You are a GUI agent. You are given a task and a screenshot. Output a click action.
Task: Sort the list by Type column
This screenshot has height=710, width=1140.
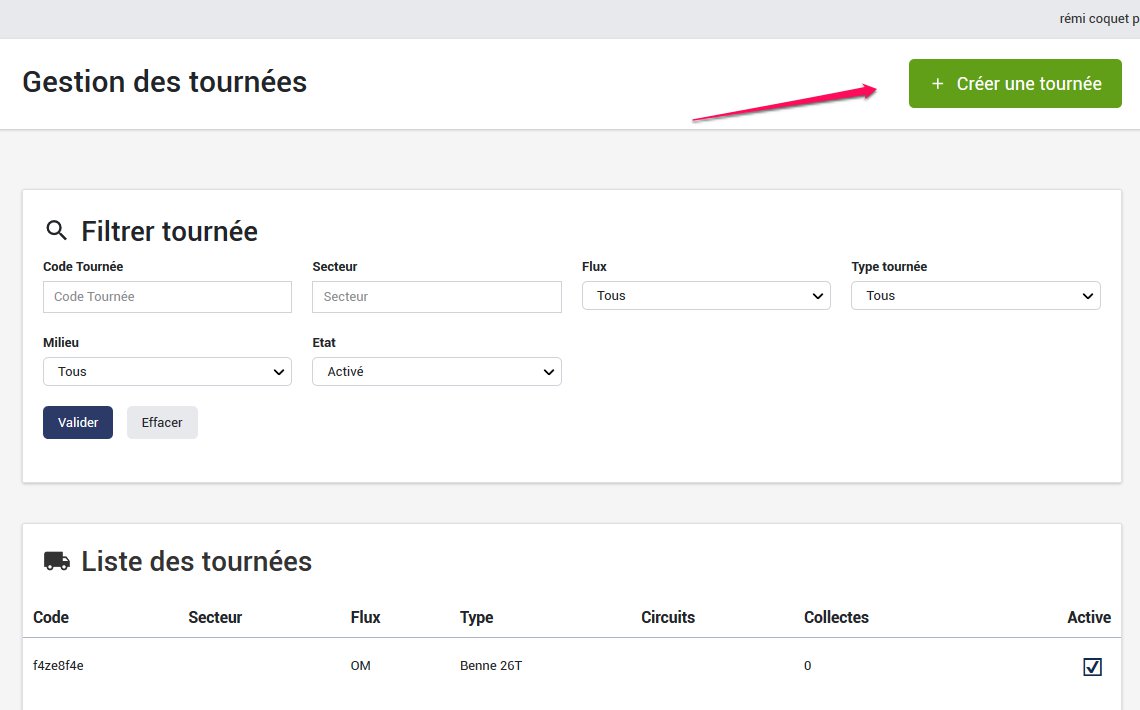pos(476,617)
